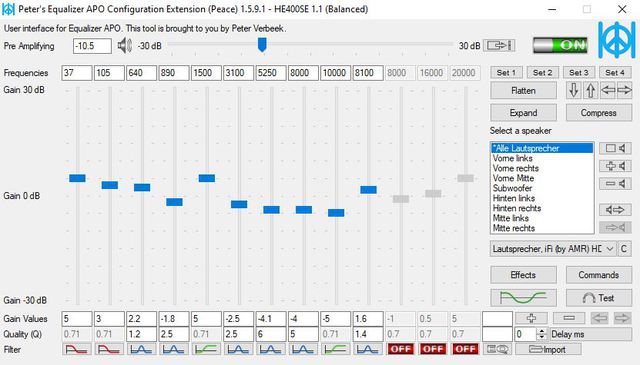The width and height of the screenshot is (640, 365).
Task: Remove speaker using minus speaker icon
Action: point(615,184)
